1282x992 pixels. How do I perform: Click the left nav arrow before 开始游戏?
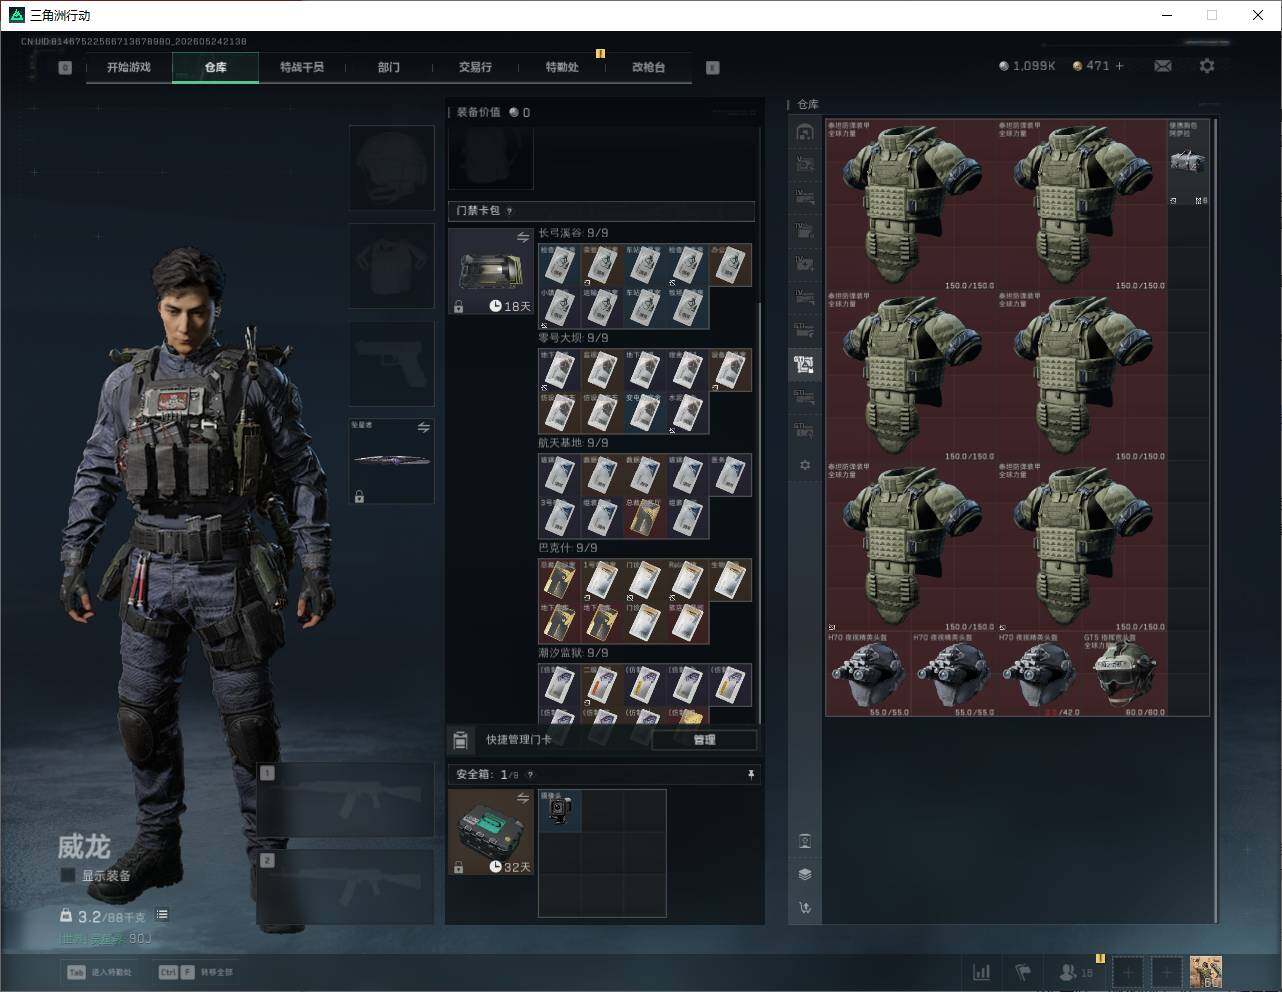(65, 68)
